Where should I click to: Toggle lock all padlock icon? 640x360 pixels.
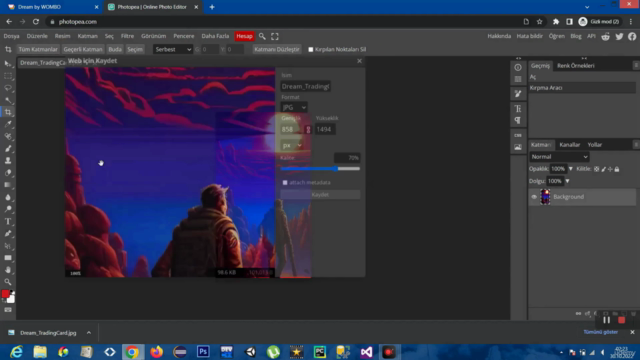[617, 169]
